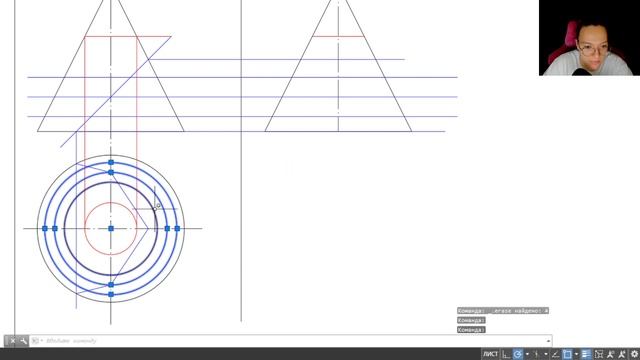Screen dimensions: 640x360
Task: Toggle isometric drafting icon
Action: coord(536,354)
